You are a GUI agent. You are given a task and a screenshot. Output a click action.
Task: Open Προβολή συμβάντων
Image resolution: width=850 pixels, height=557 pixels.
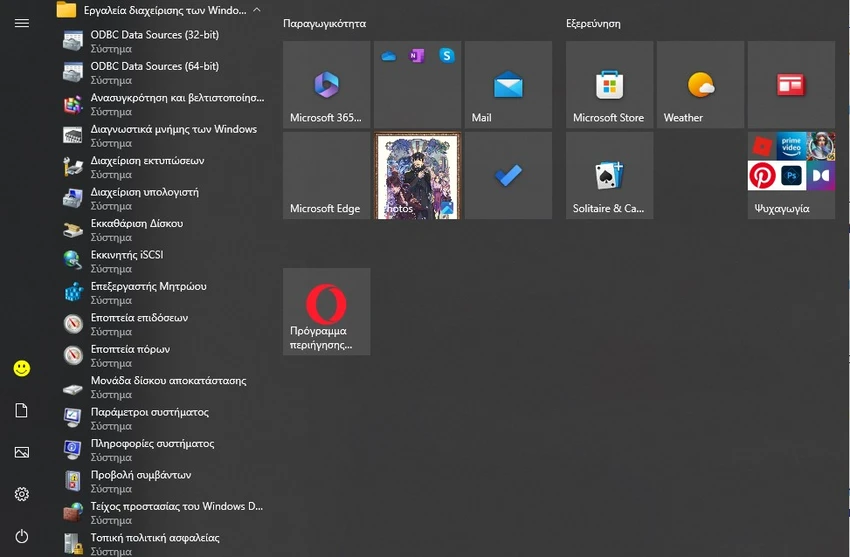163,481
